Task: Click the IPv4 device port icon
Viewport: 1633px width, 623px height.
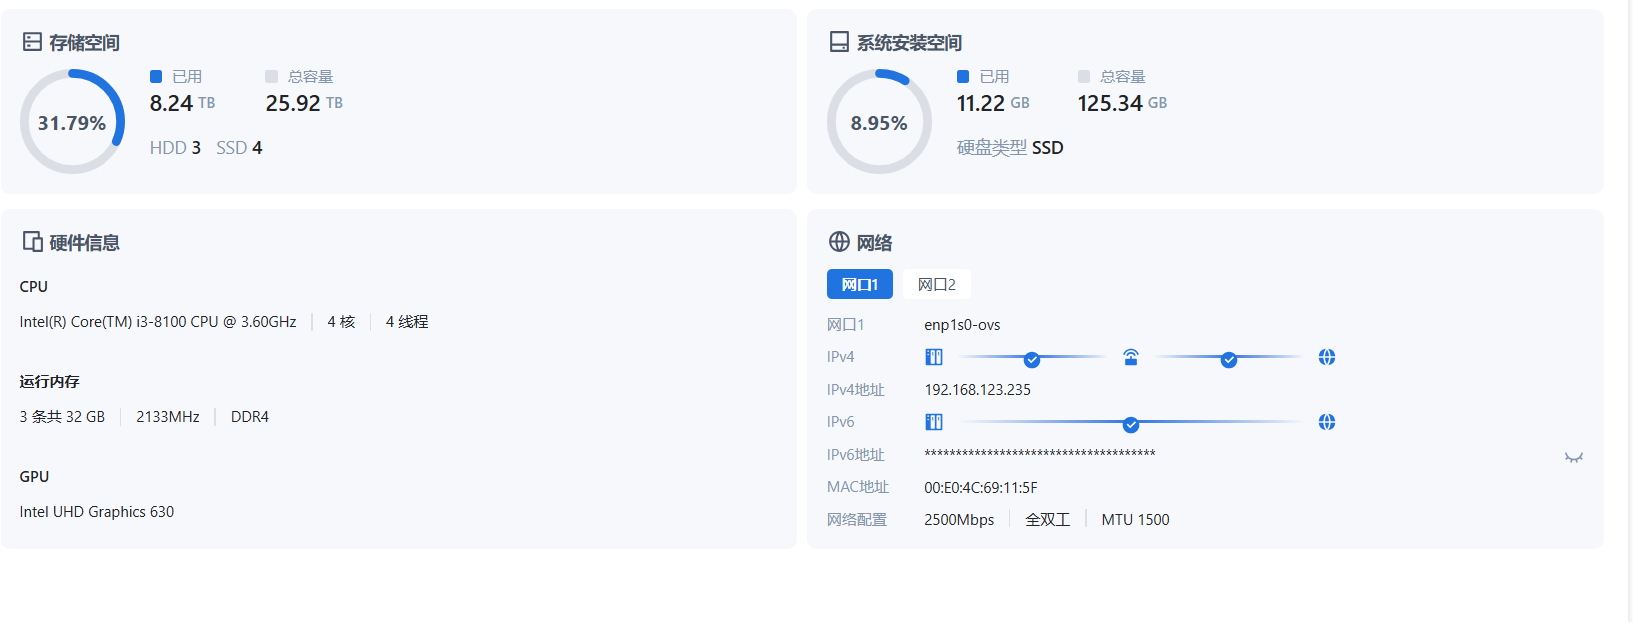Action: [x=934, y=357]
